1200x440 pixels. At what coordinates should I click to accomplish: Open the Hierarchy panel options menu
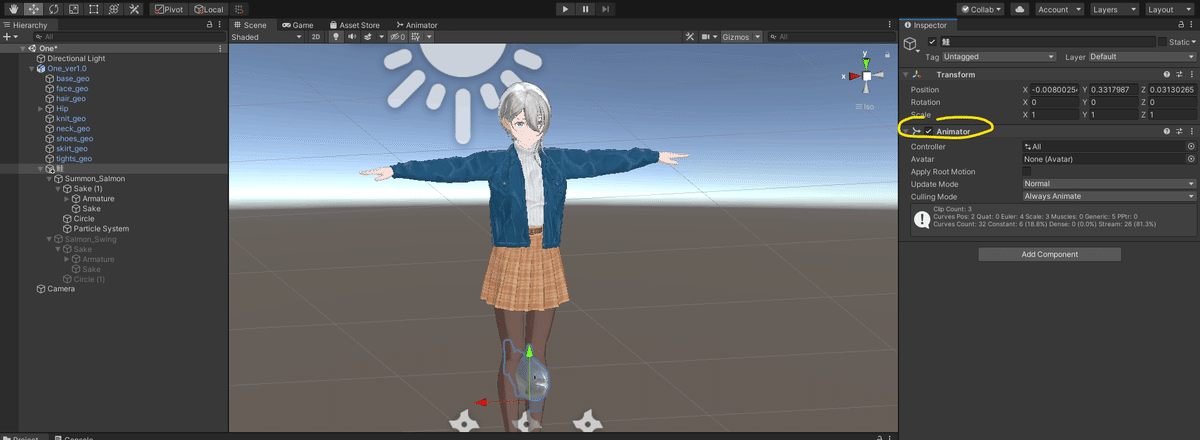click(x=220, y=24)
